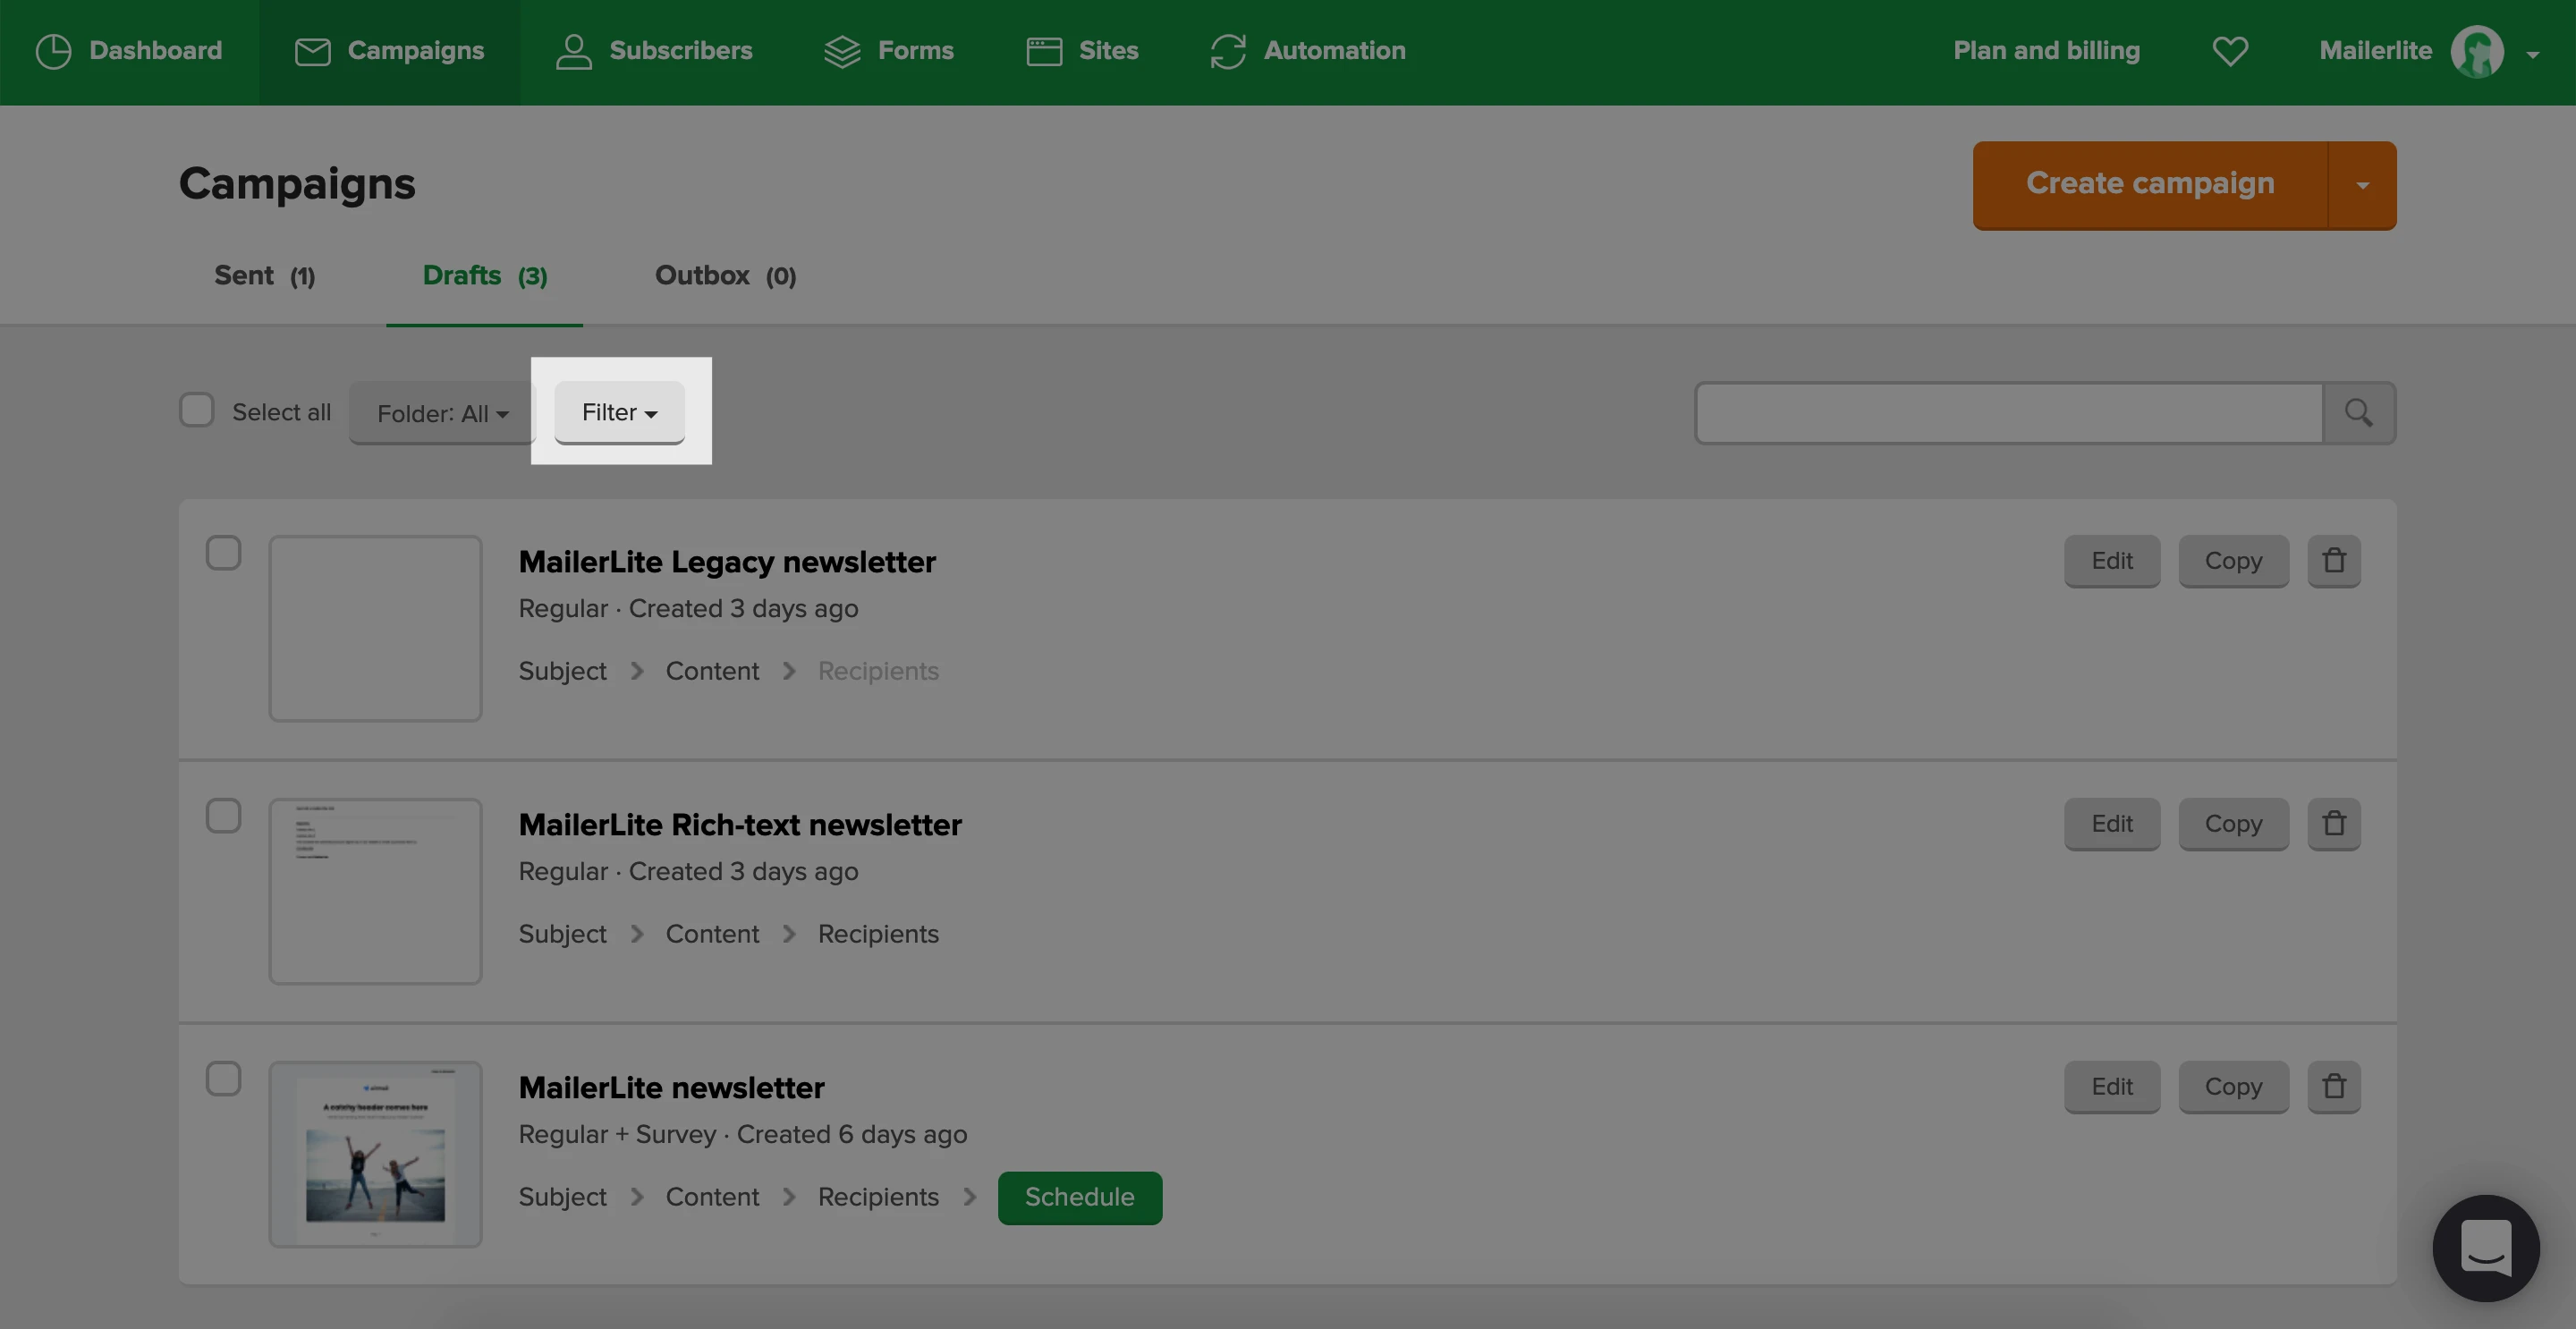Screen dimensions: 2576x1329
Task: Open Plan and billing
Action: pos(2046,51)
